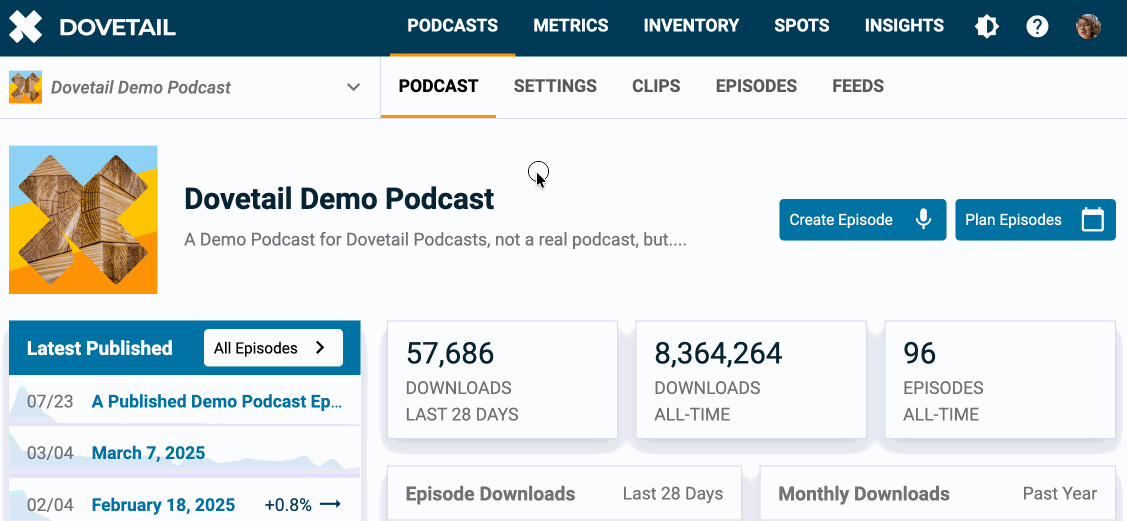Open A Published Demo Podcast episode link

[x=217, y=401]
